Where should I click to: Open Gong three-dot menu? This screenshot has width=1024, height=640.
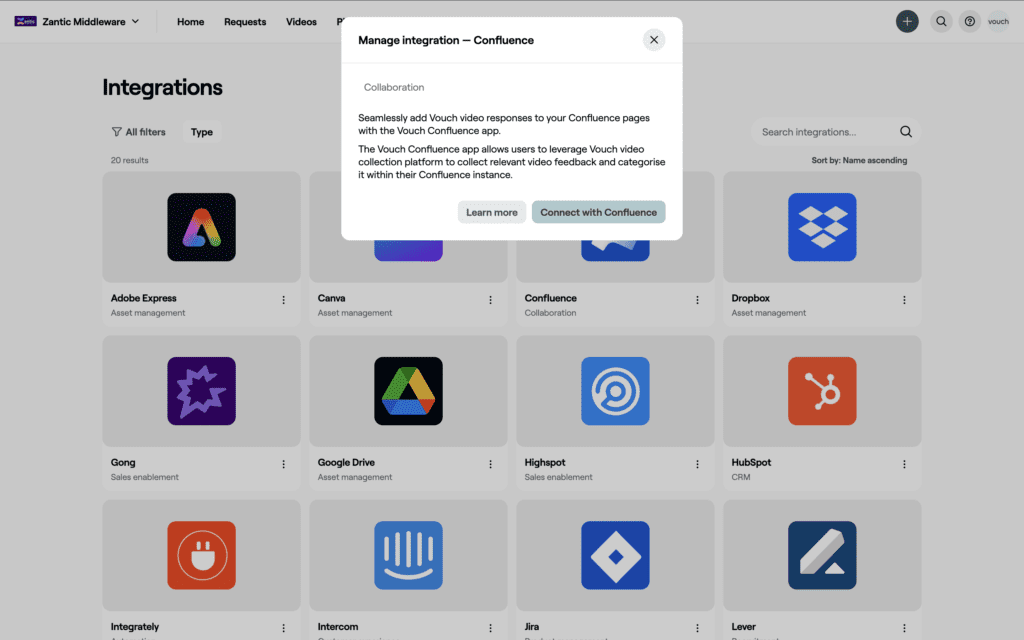coord(283,464)
